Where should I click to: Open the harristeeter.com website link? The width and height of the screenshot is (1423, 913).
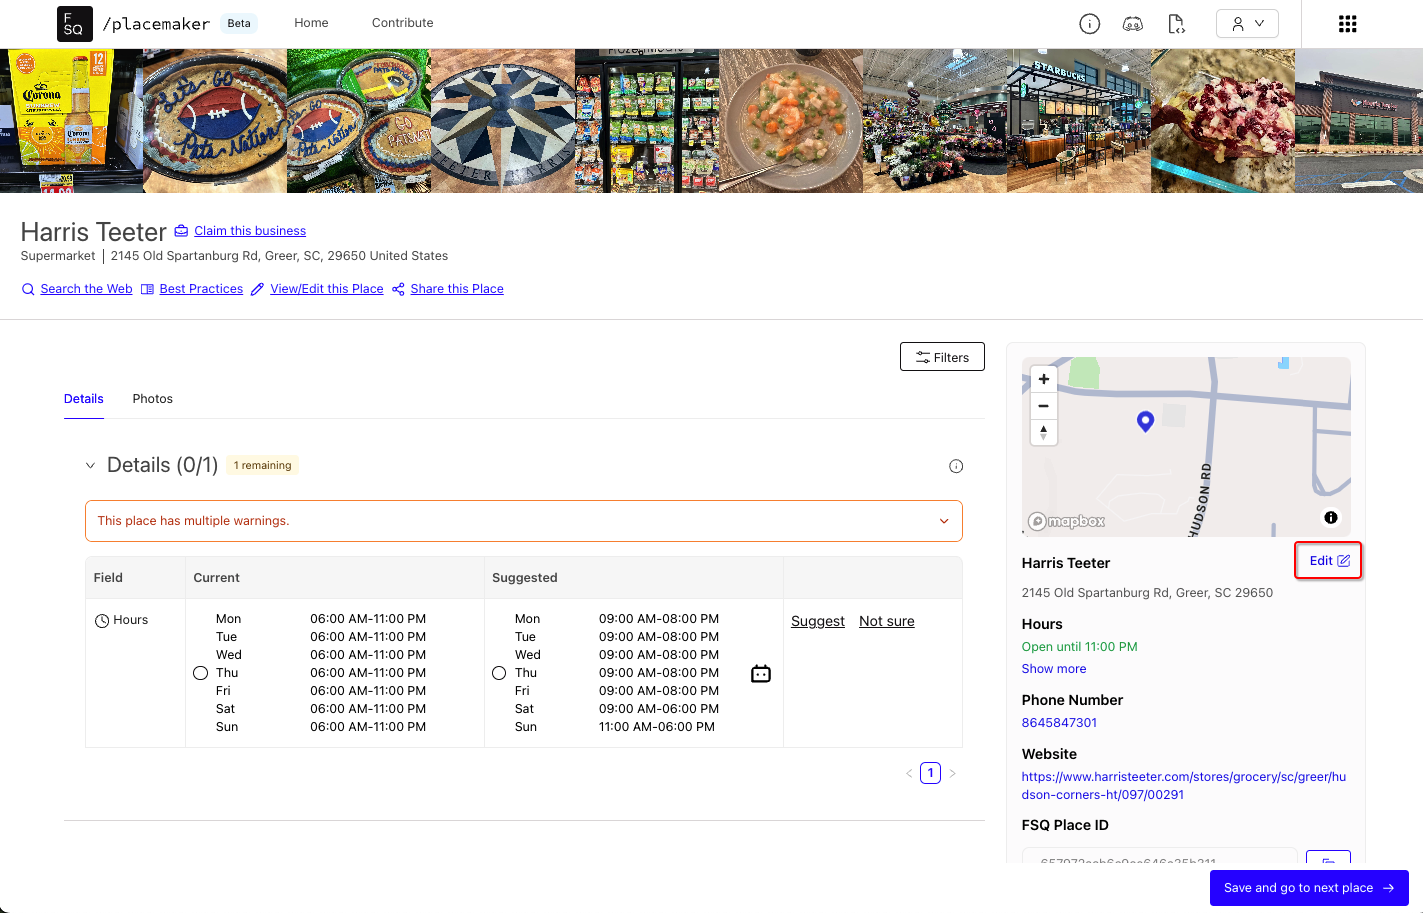(x=1184, y=786)
